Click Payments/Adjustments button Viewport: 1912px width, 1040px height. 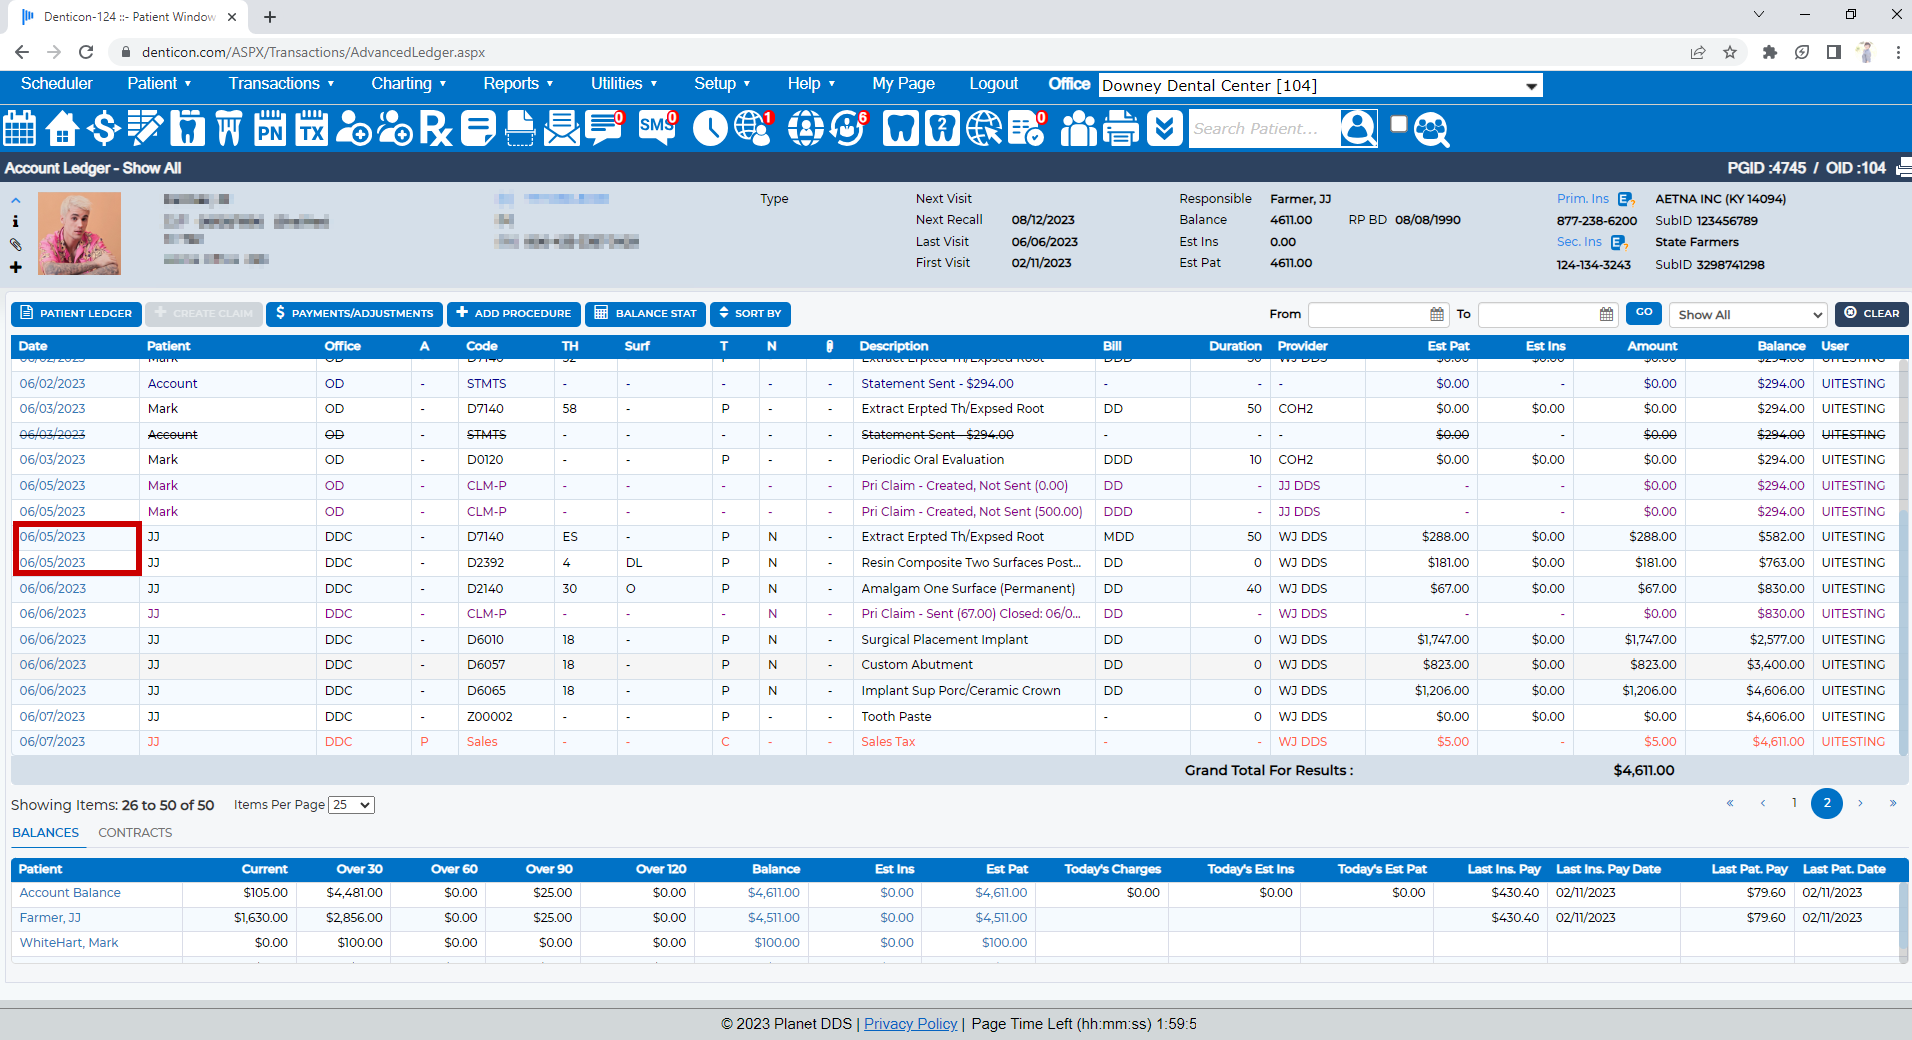click(354, 314)
